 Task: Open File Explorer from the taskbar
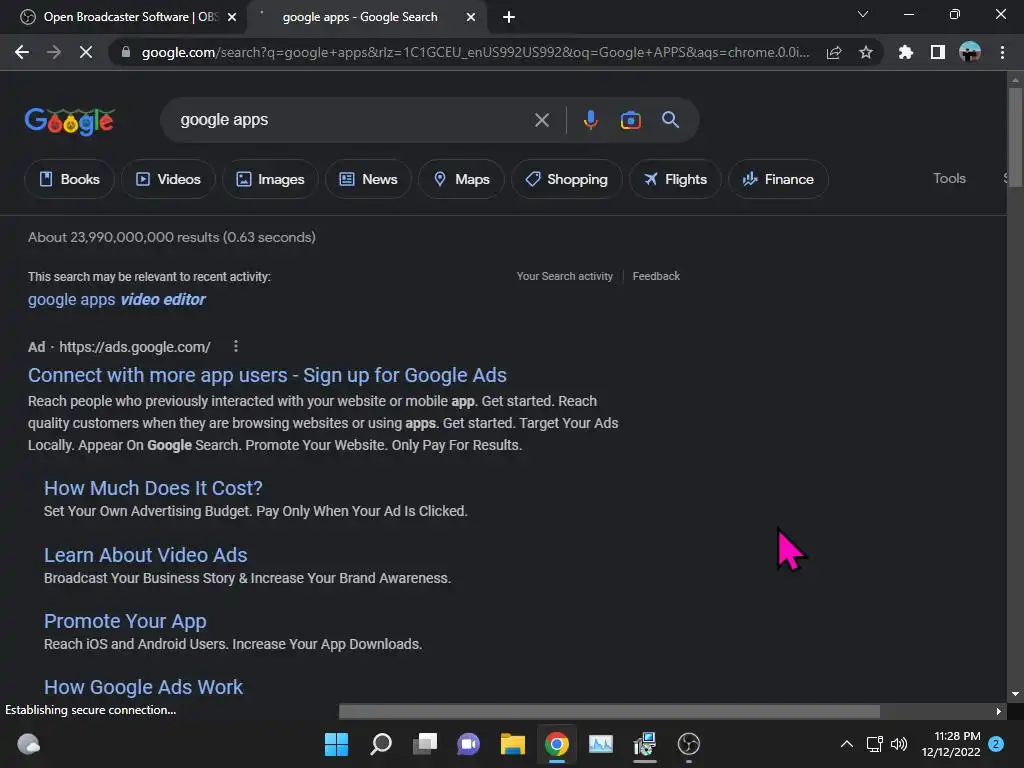click(513, 744)
